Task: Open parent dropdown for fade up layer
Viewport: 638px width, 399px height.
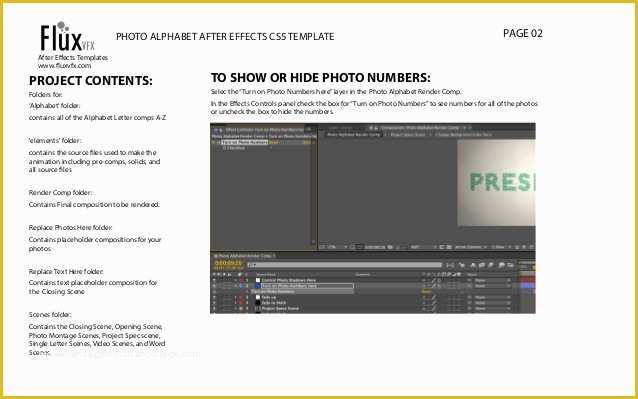Action: point(492,297)
